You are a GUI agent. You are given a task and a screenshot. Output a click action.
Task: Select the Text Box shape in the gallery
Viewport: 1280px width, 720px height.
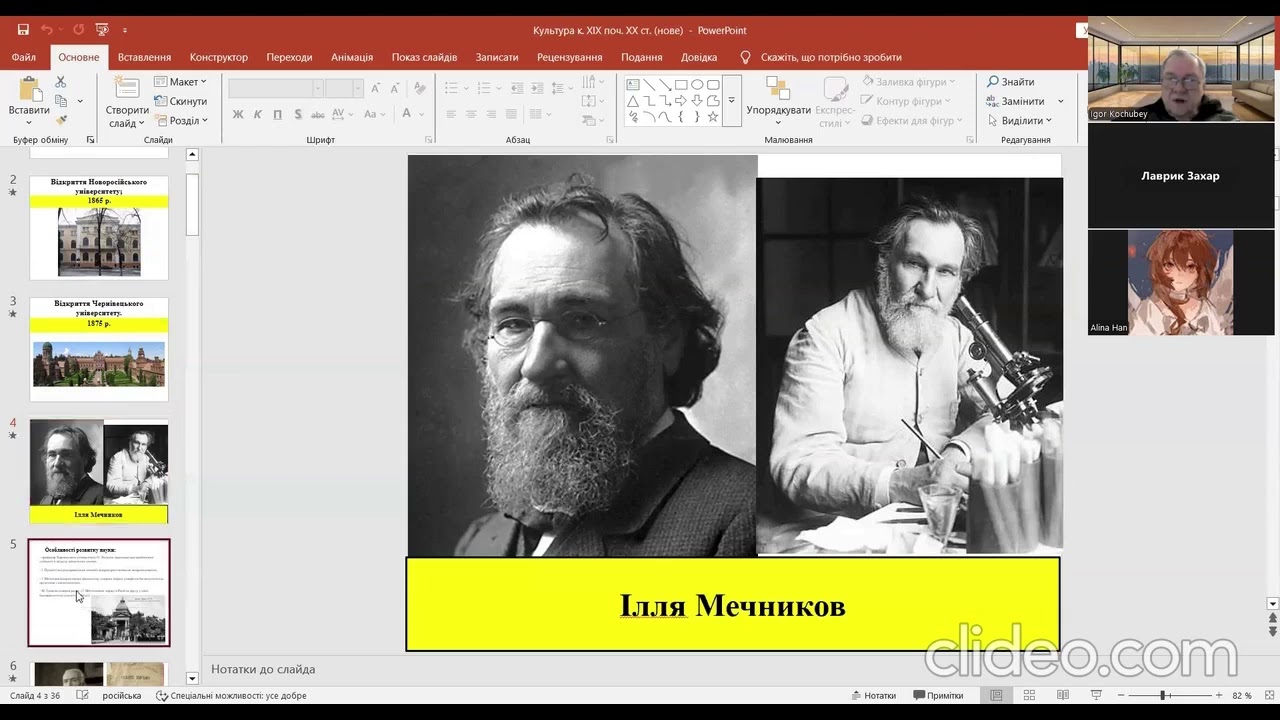(x=633, y=85)
